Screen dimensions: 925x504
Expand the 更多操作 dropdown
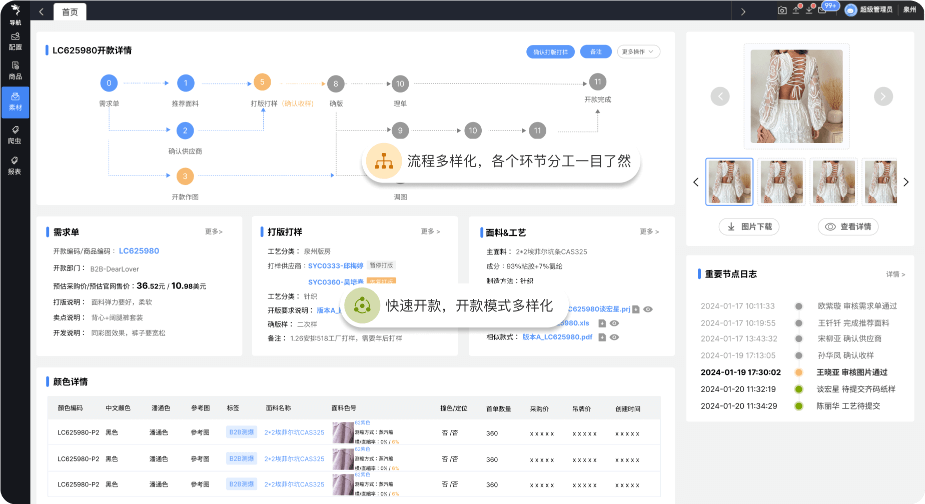click(639, 51)
